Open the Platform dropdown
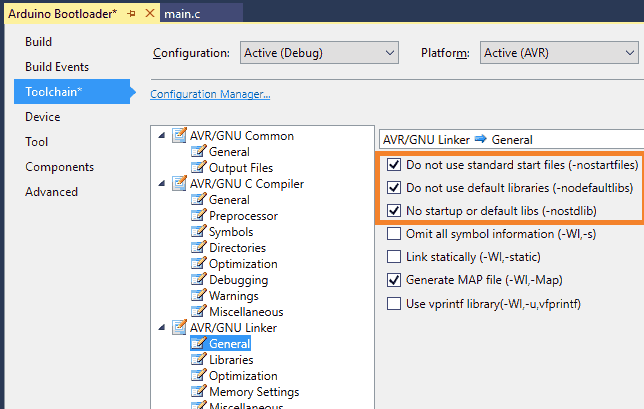This screenshot has height=409, width=644. pyautogui.click(x=560, y=52)
